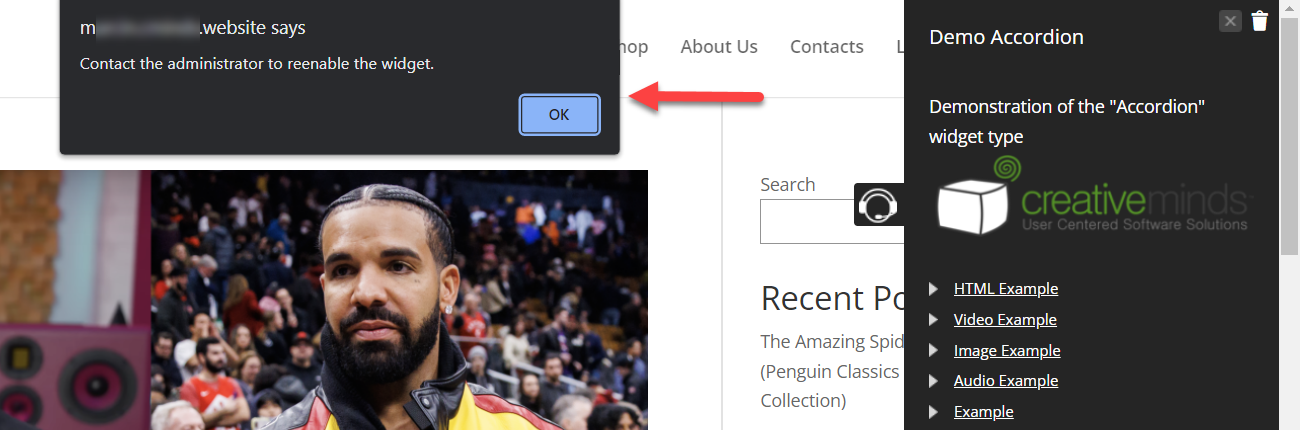Close the Demo Accordion panel

coord(1230,21)
